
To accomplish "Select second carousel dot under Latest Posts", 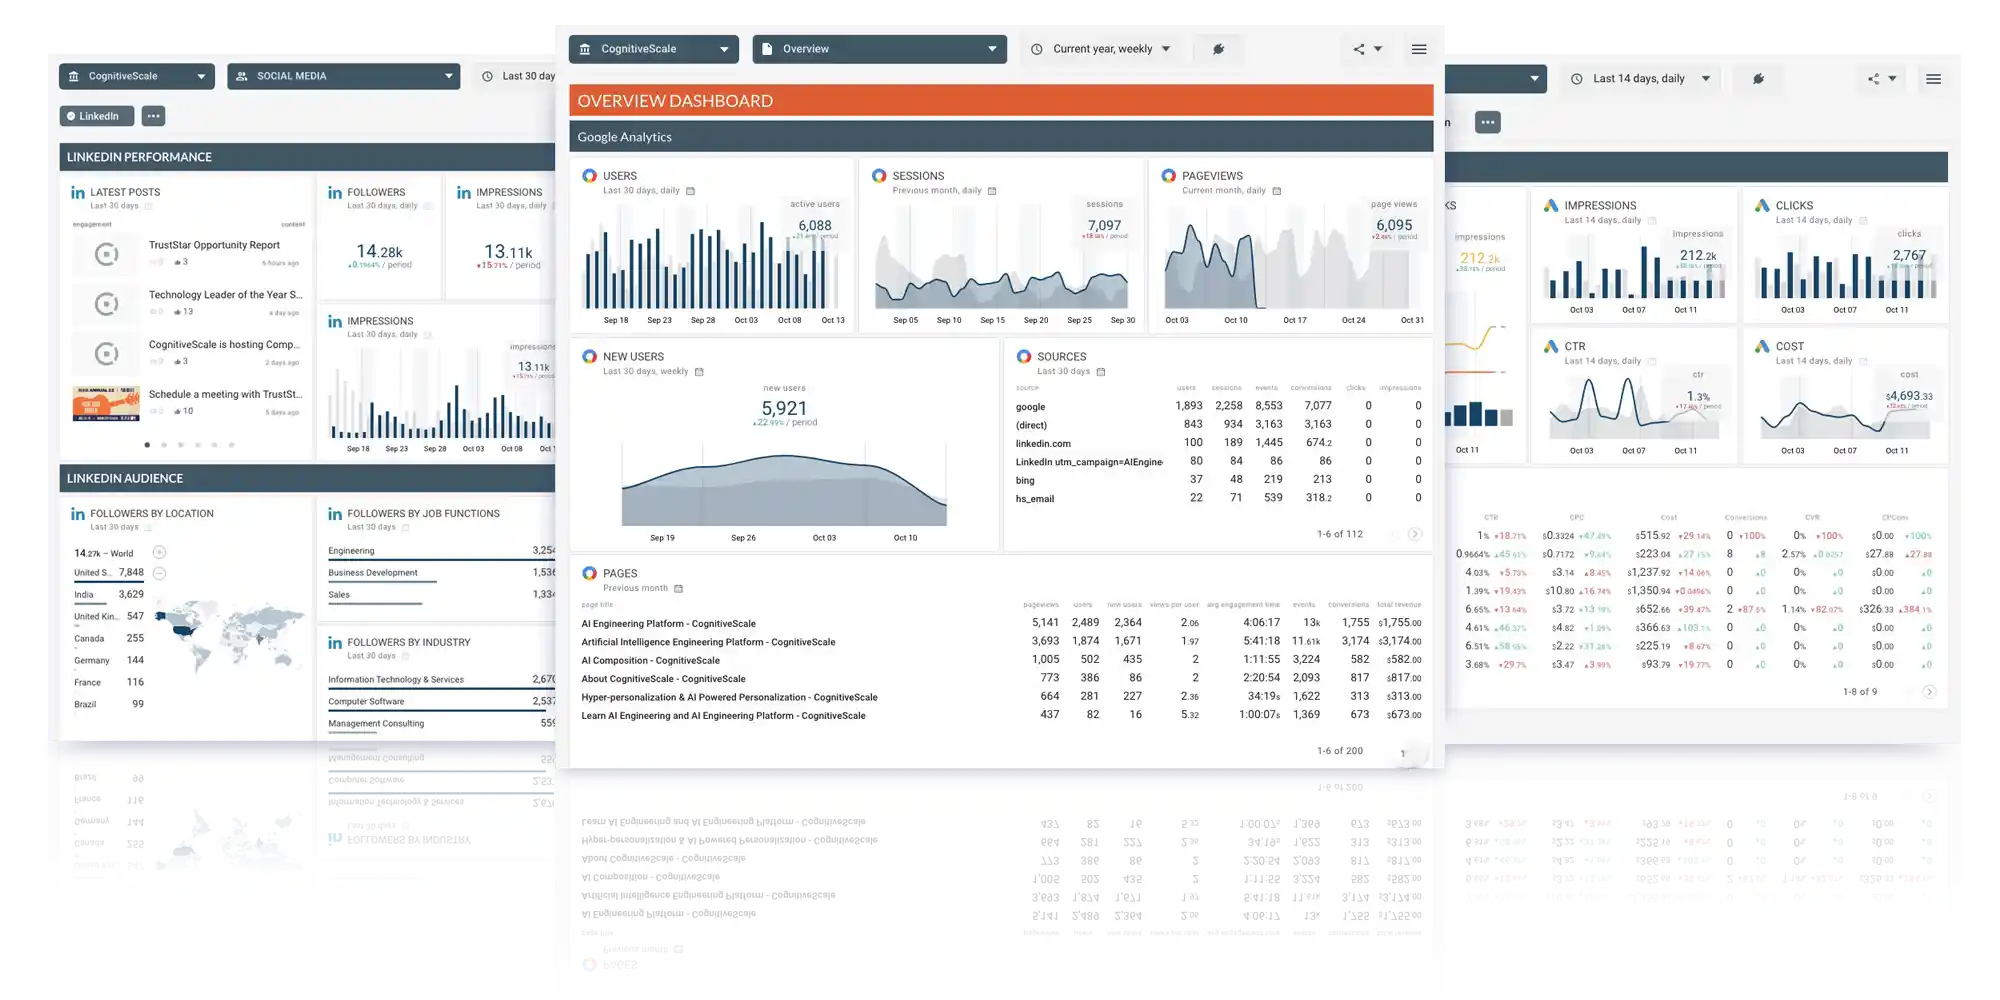I will coord(164,445).
